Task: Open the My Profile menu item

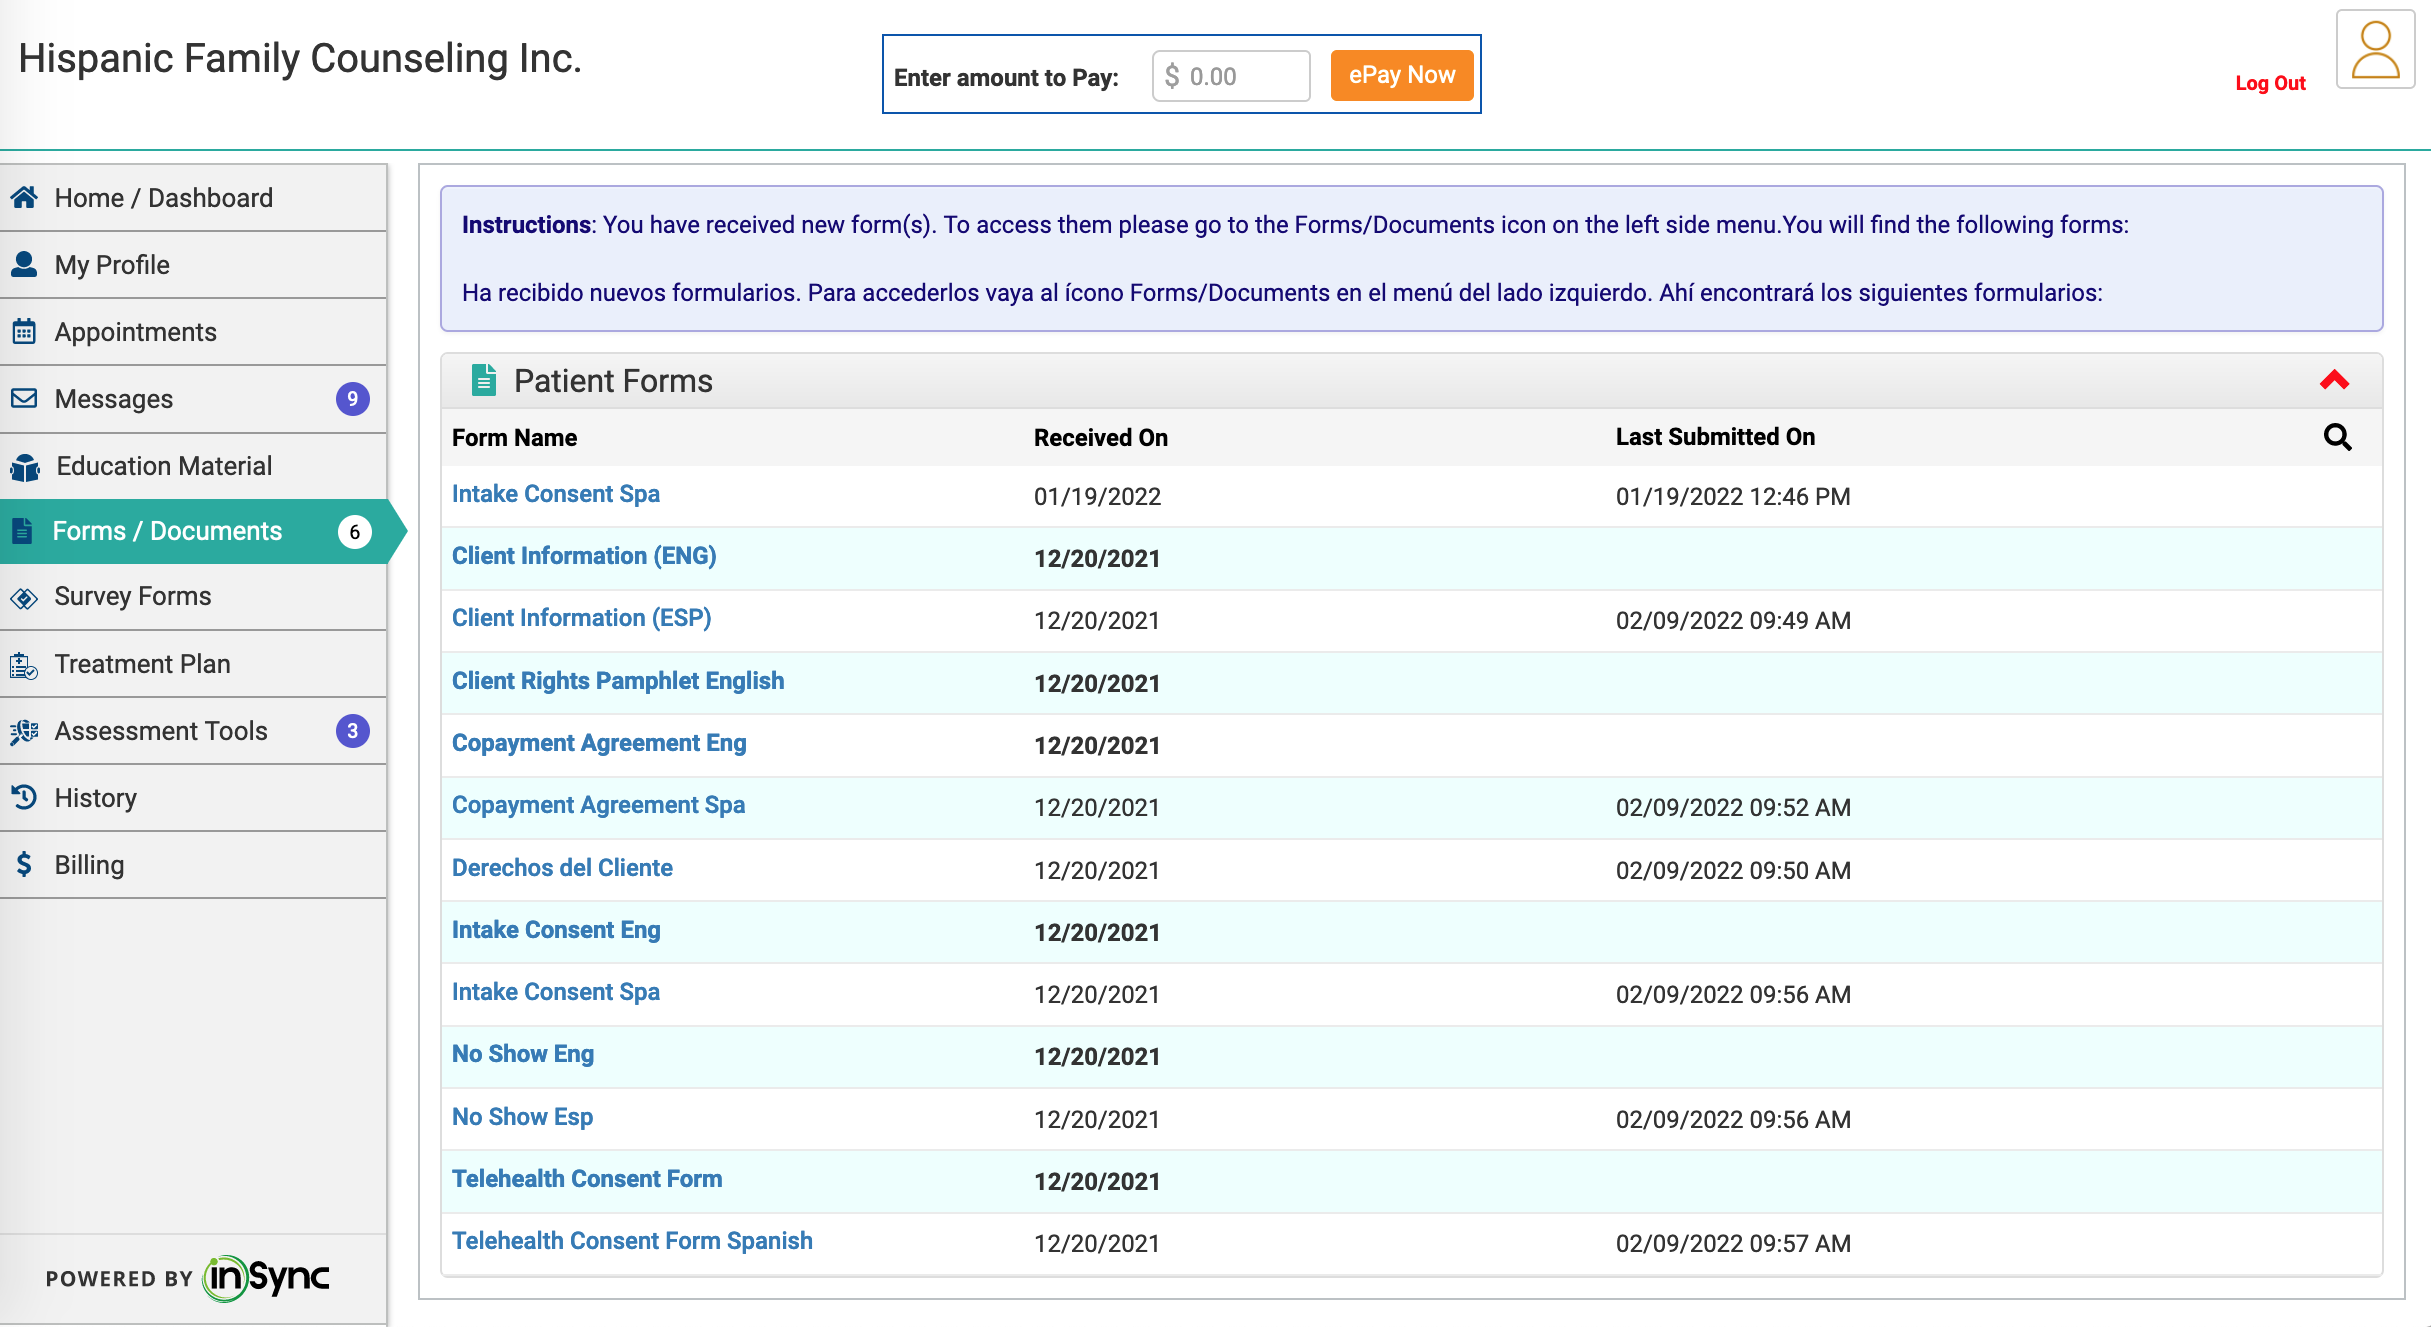Action: [112, 265]
